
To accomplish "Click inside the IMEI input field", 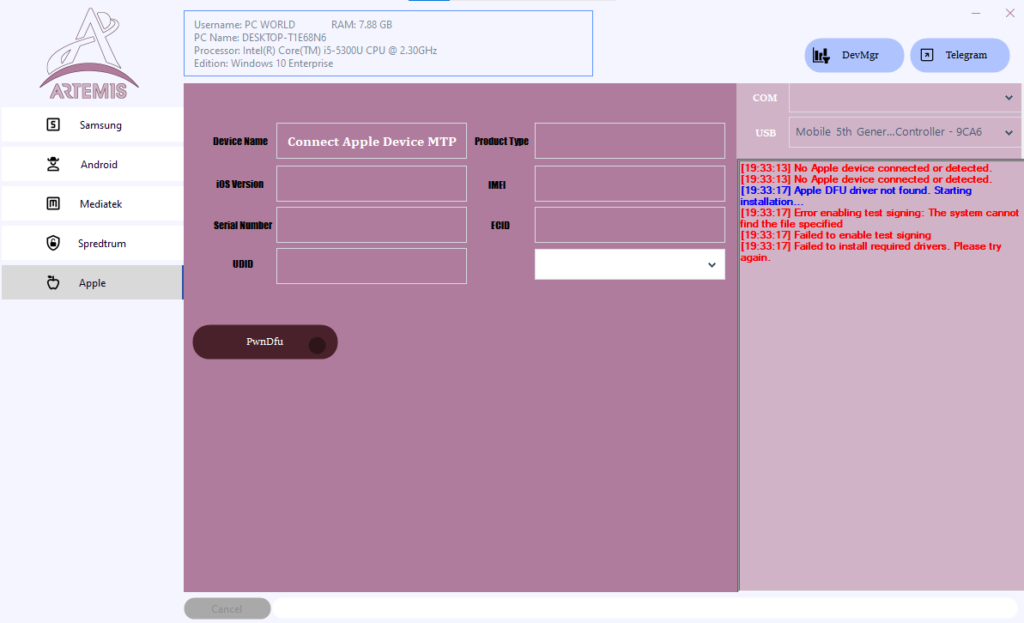I will coord(629,183).
